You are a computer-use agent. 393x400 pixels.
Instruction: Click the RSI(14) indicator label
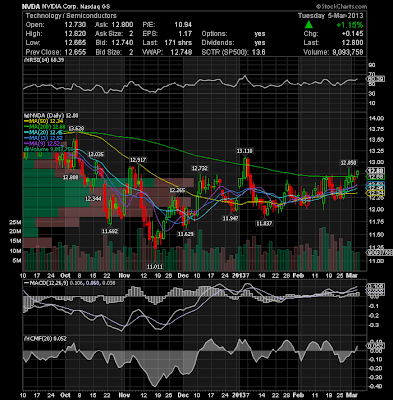(x=43, y=60)
